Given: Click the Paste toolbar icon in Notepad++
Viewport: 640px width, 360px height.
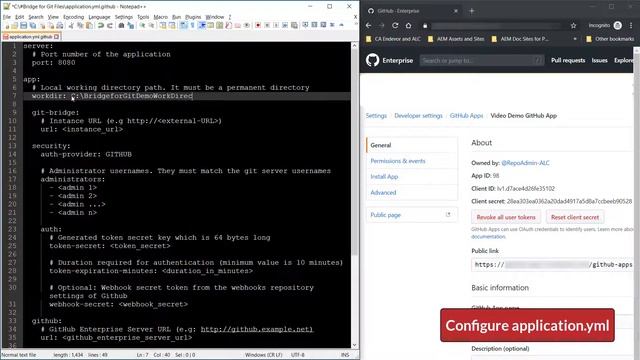Looking at the screenshot, I should pos(89,25).
